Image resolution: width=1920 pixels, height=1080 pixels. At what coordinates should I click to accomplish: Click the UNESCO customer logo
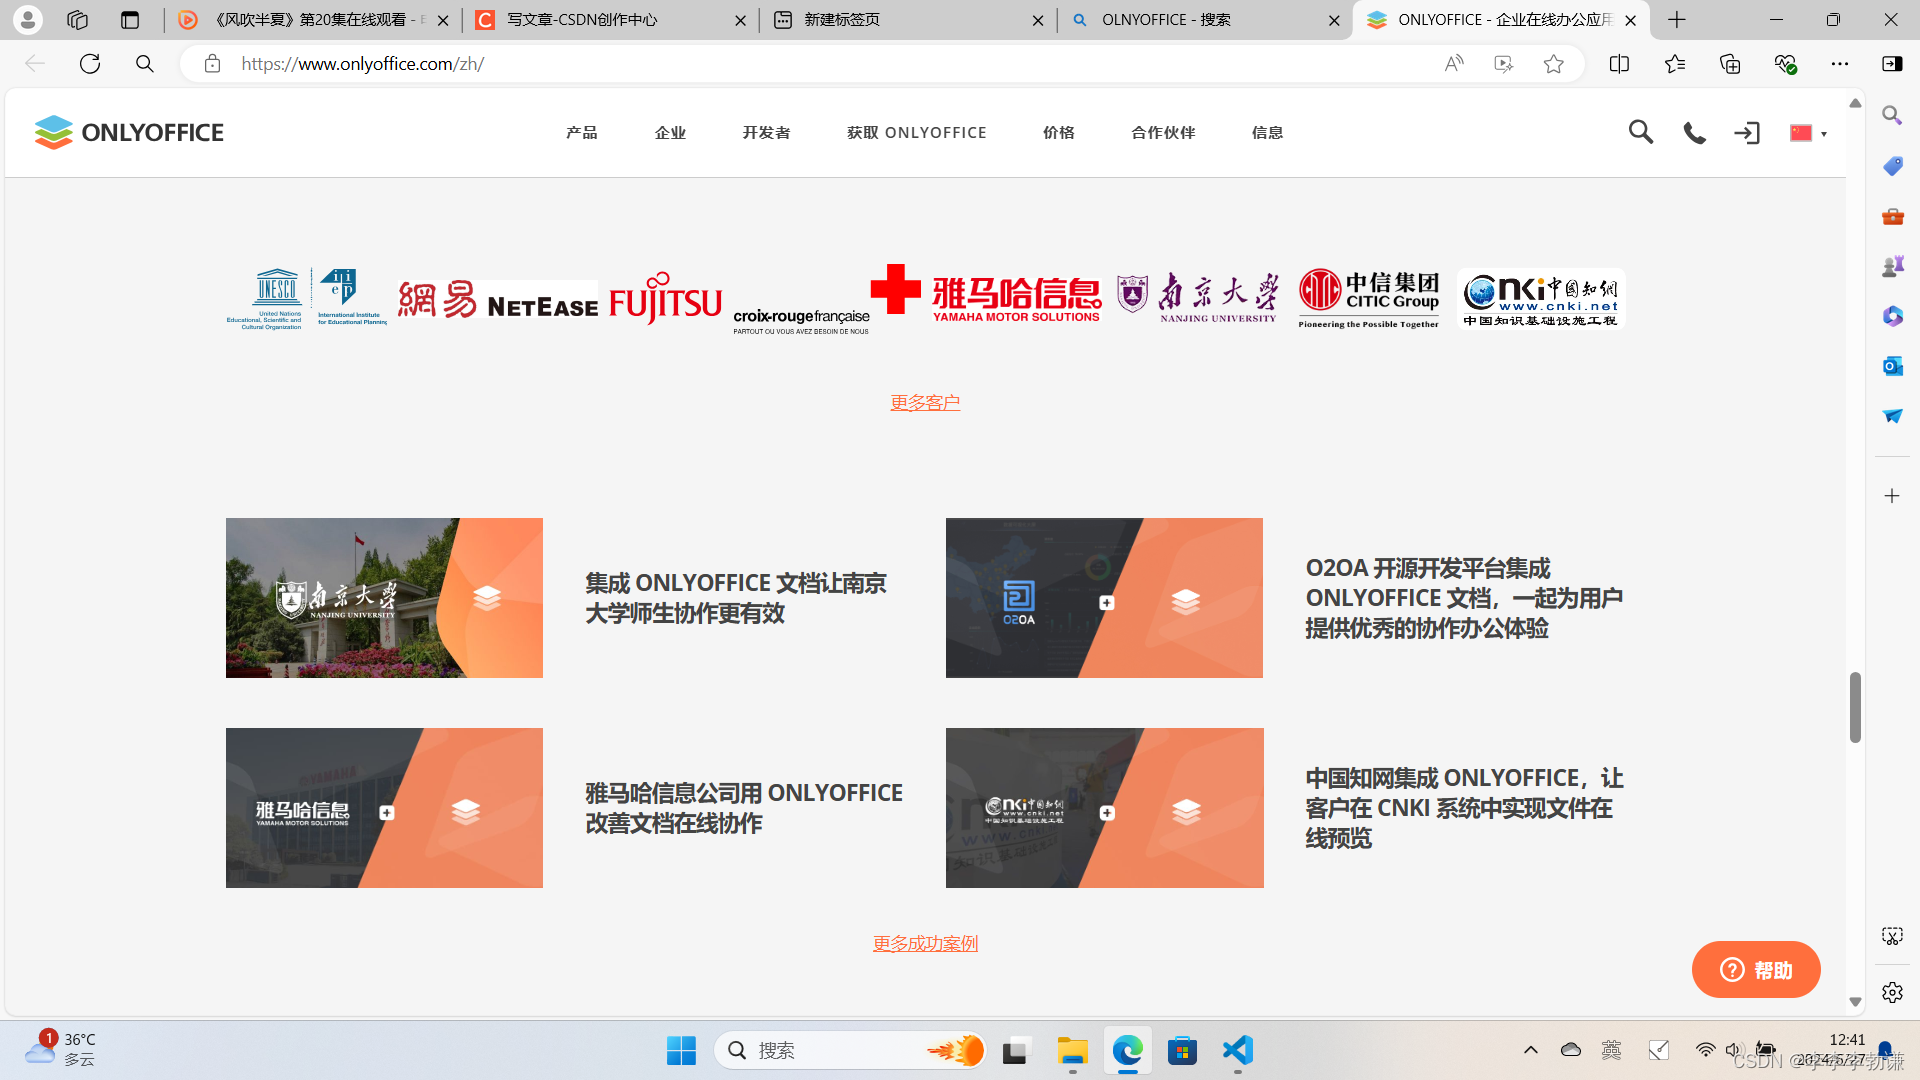[307, 298]
